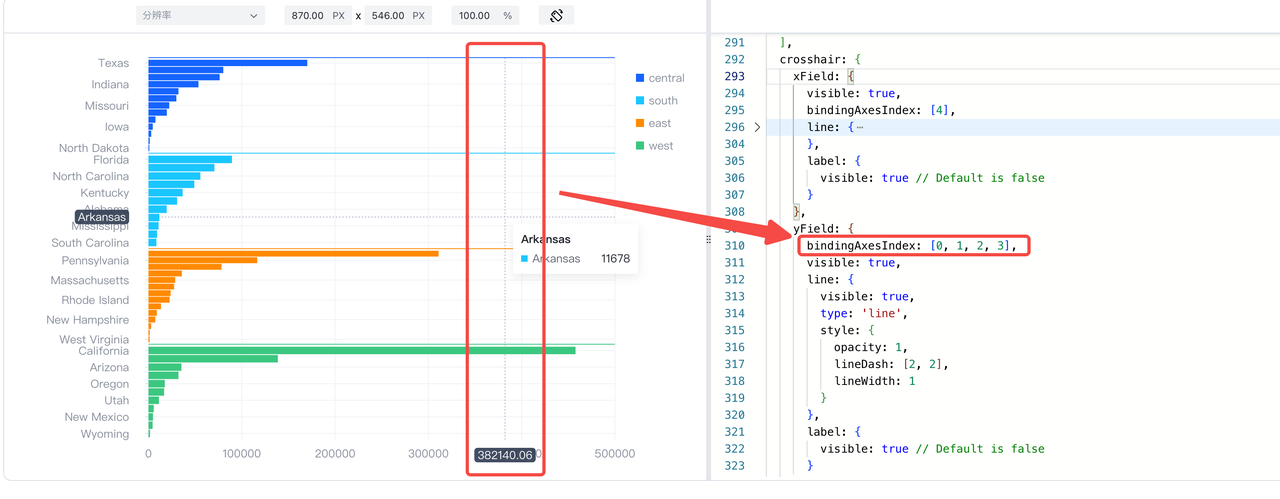Click the collapsed code ellipsis on line 296
Viewport: 1280px width, 499px height.
click(860, 127)
